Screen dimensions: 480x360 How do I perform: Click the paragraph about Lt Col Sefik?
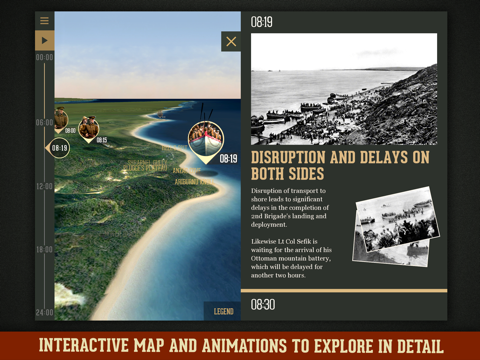(x=291, y=258)
